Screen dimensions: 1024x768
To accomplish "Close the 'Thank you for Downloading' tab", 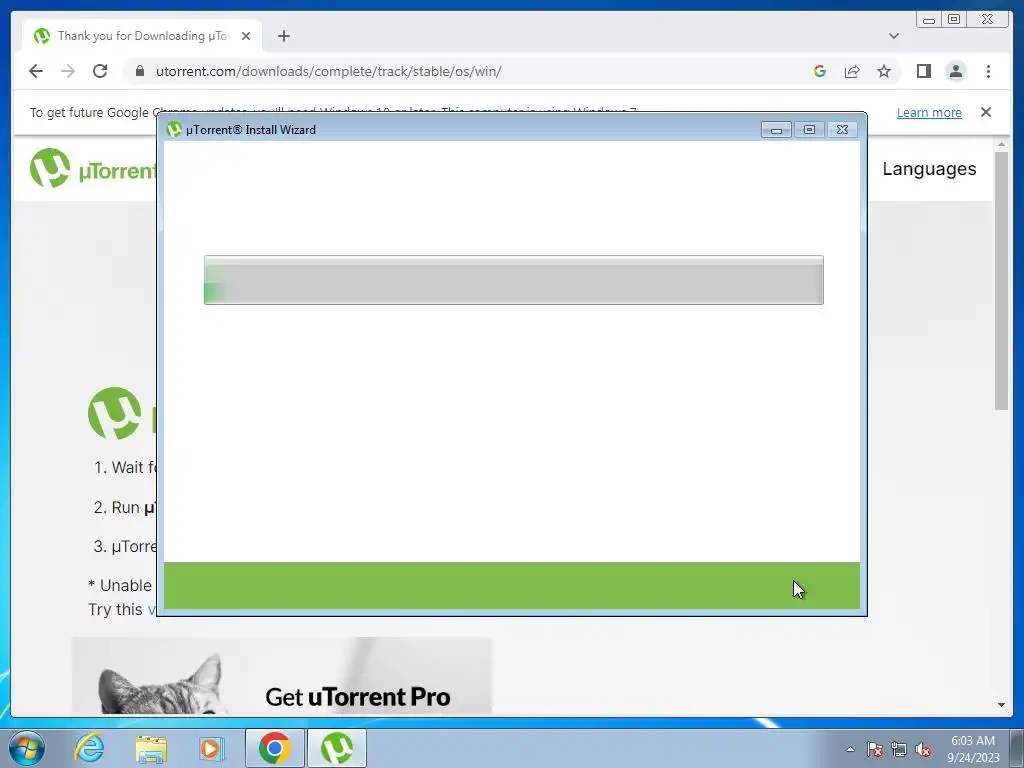I will coord(246,36).
